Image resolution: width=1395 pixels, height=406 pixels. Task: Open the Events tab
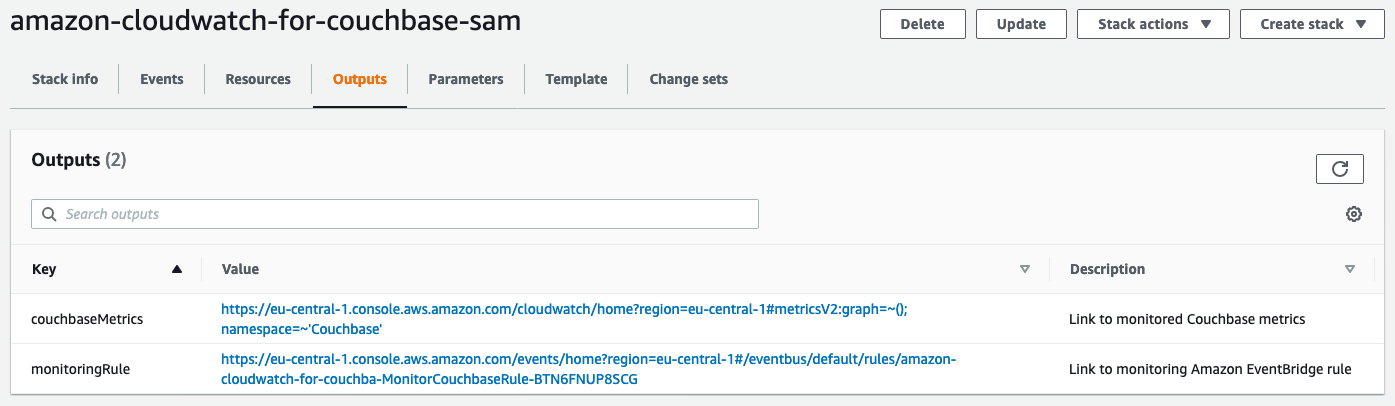pos(162,79)
